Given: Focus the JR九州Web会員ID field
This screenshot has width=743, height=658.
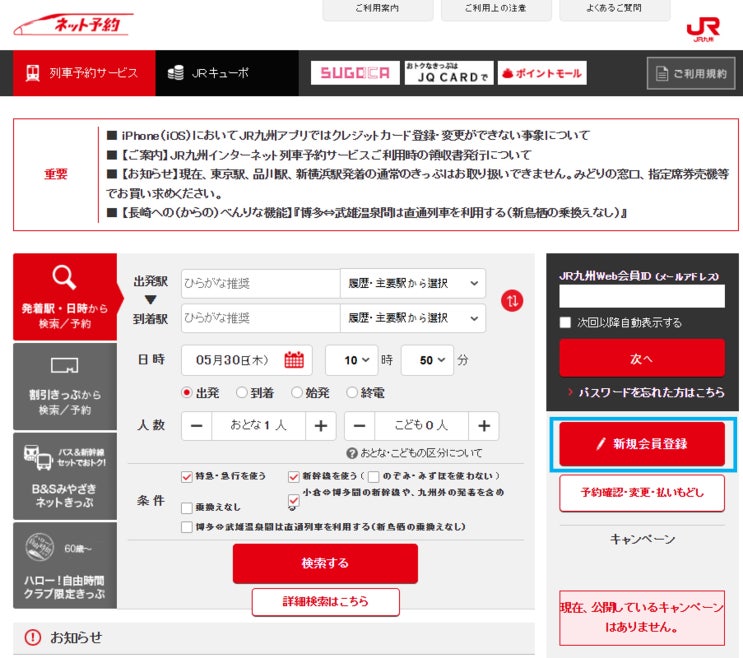Looking at the screenshot, I should click(642, 296).
